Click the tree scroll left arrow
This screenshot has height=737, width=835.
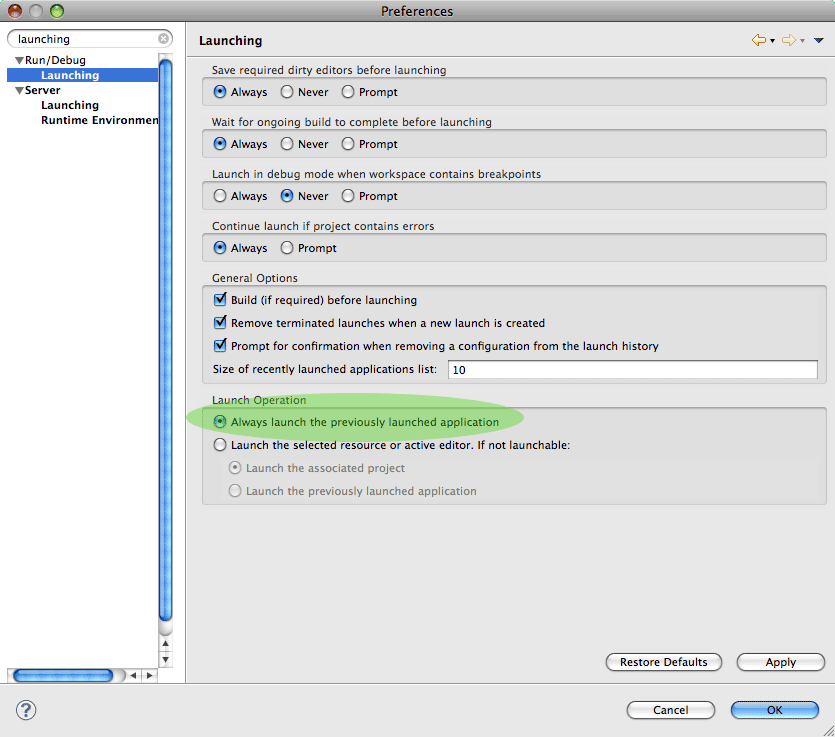click(133, 675)
